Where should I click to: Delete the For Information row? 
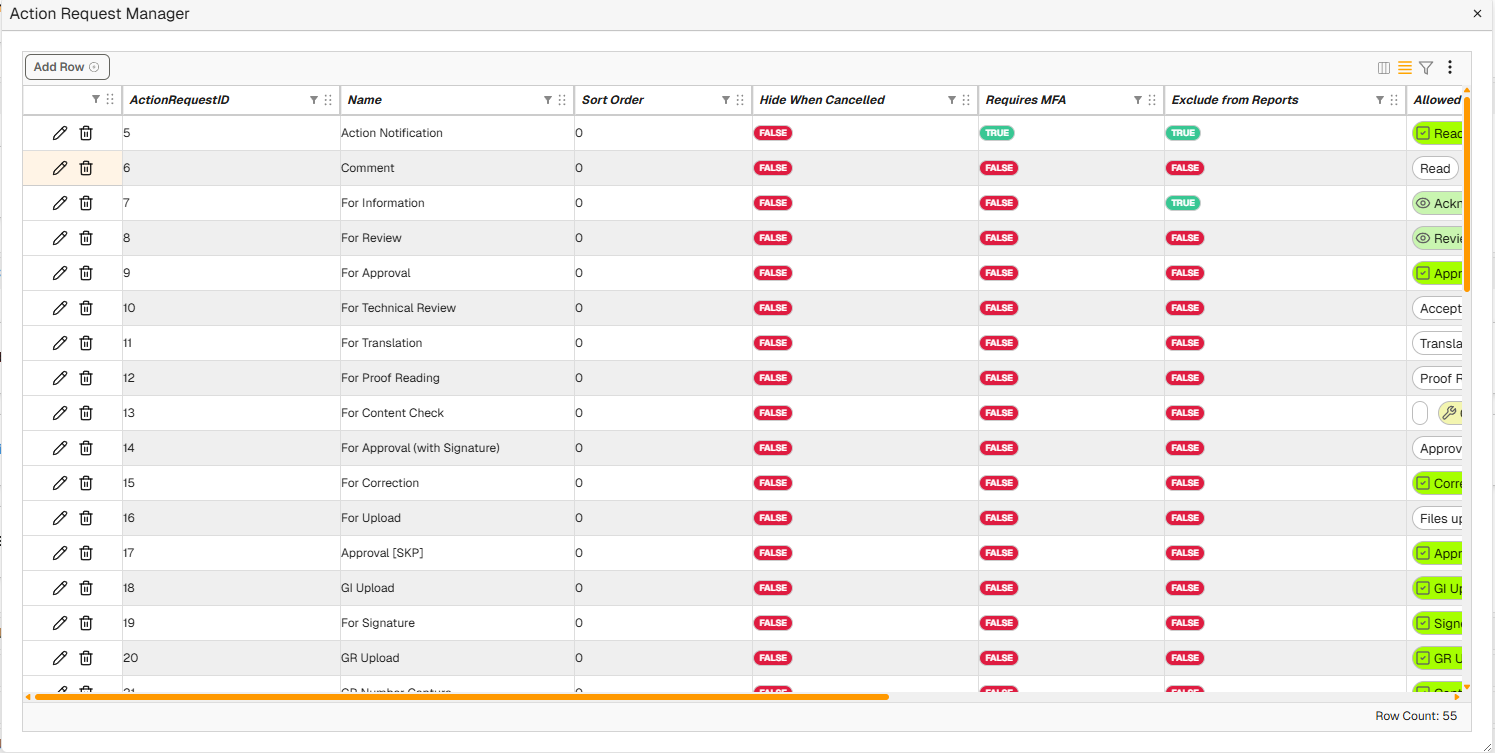coord(86,203)
